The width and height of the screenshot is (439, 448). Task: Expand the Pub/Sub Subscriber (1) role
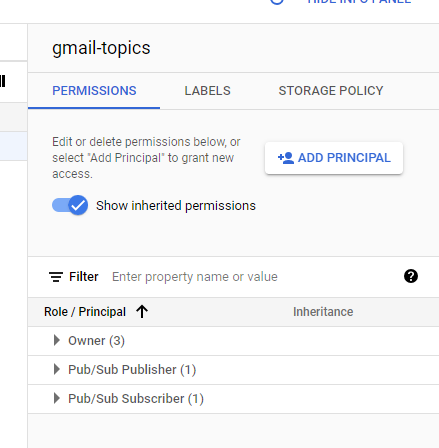[x=57, y=398]
